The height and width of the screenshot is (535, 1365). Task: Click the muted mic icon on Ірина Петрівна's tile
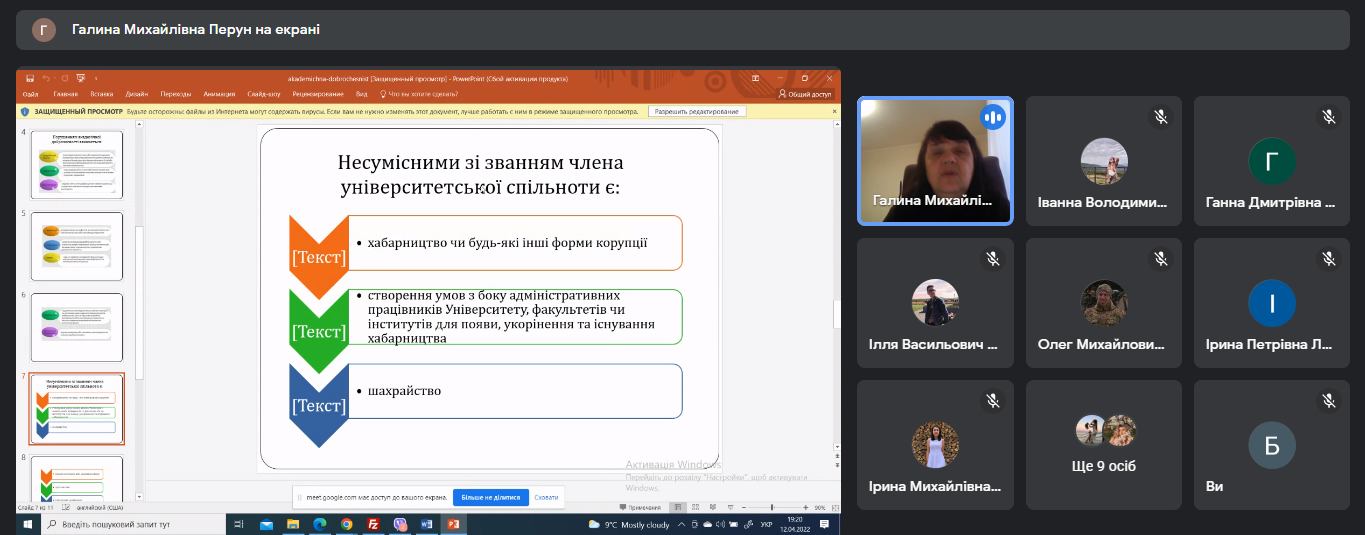click(x=1329, y=259)
